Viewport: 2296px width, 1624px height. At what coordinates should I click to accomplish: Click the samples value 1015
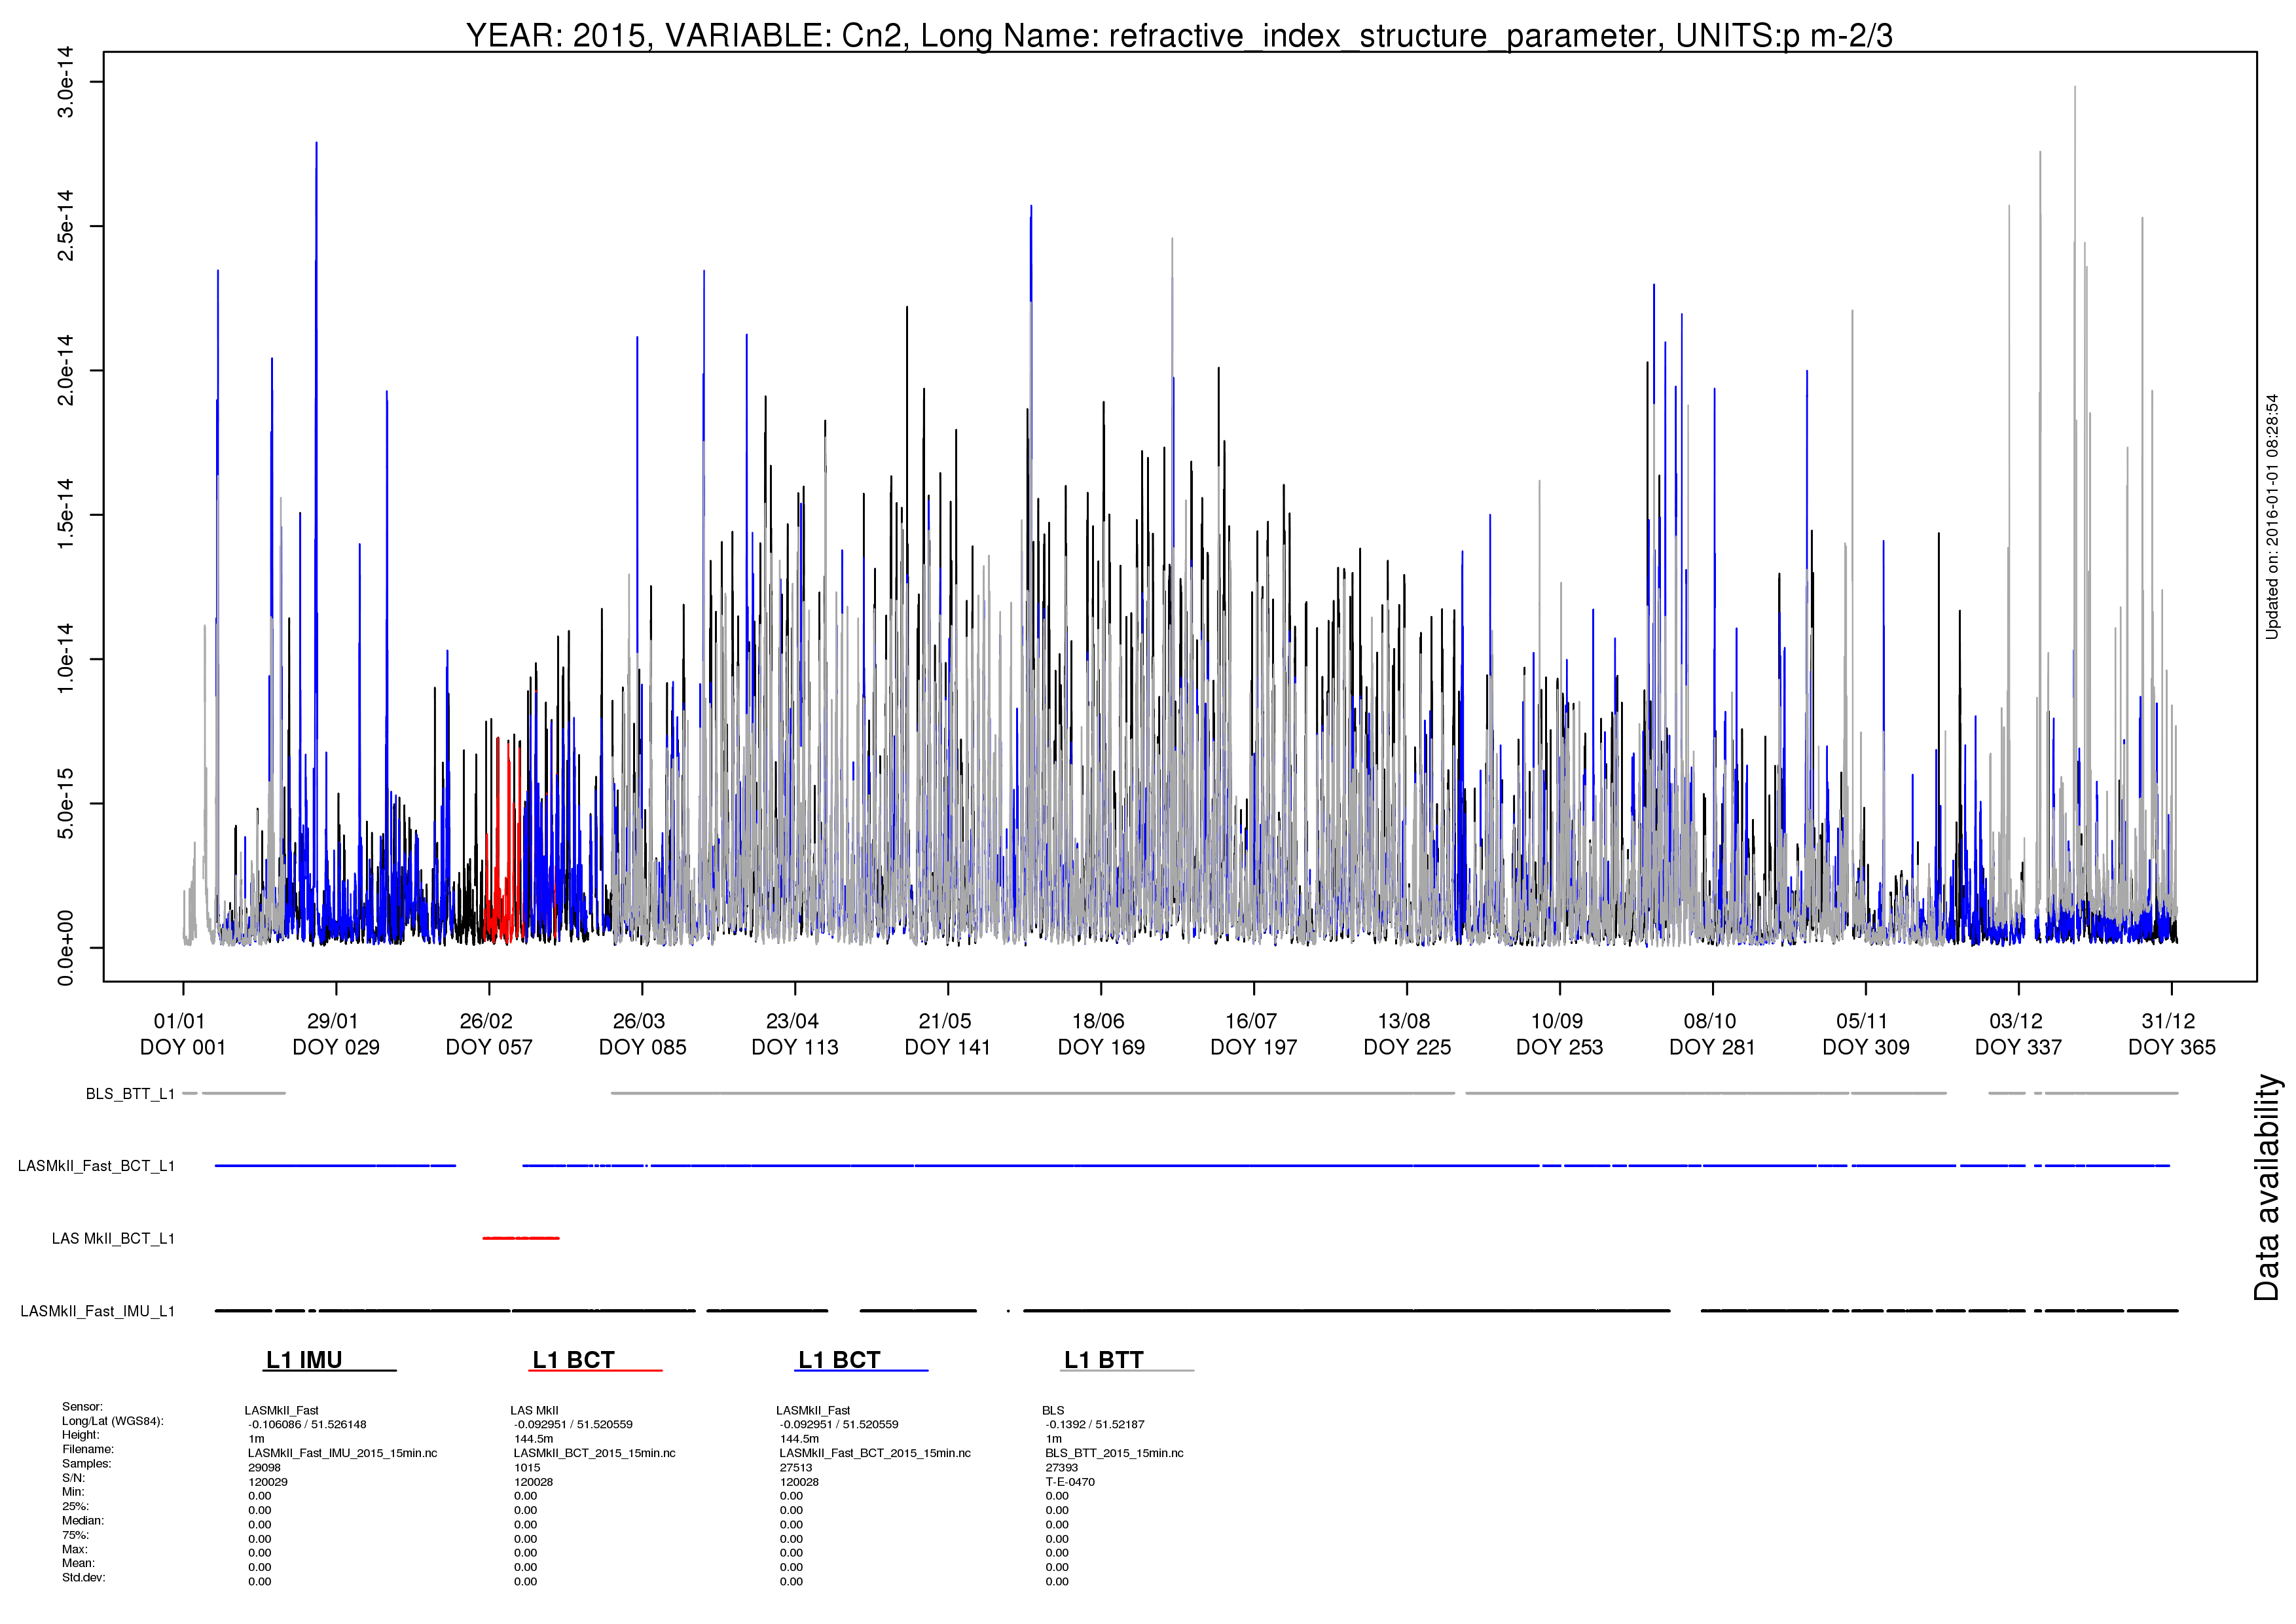527,1468
